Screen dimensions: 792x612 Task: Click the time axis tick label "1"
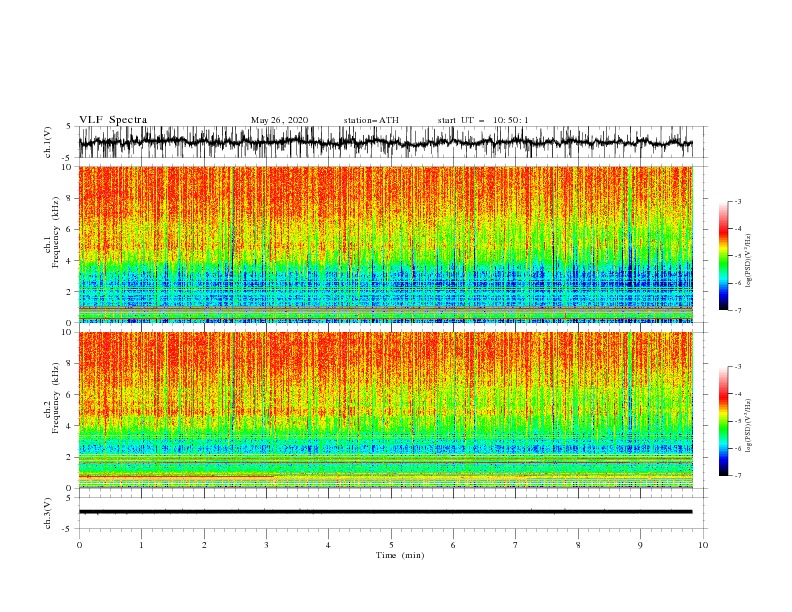(x=141, y=545)
